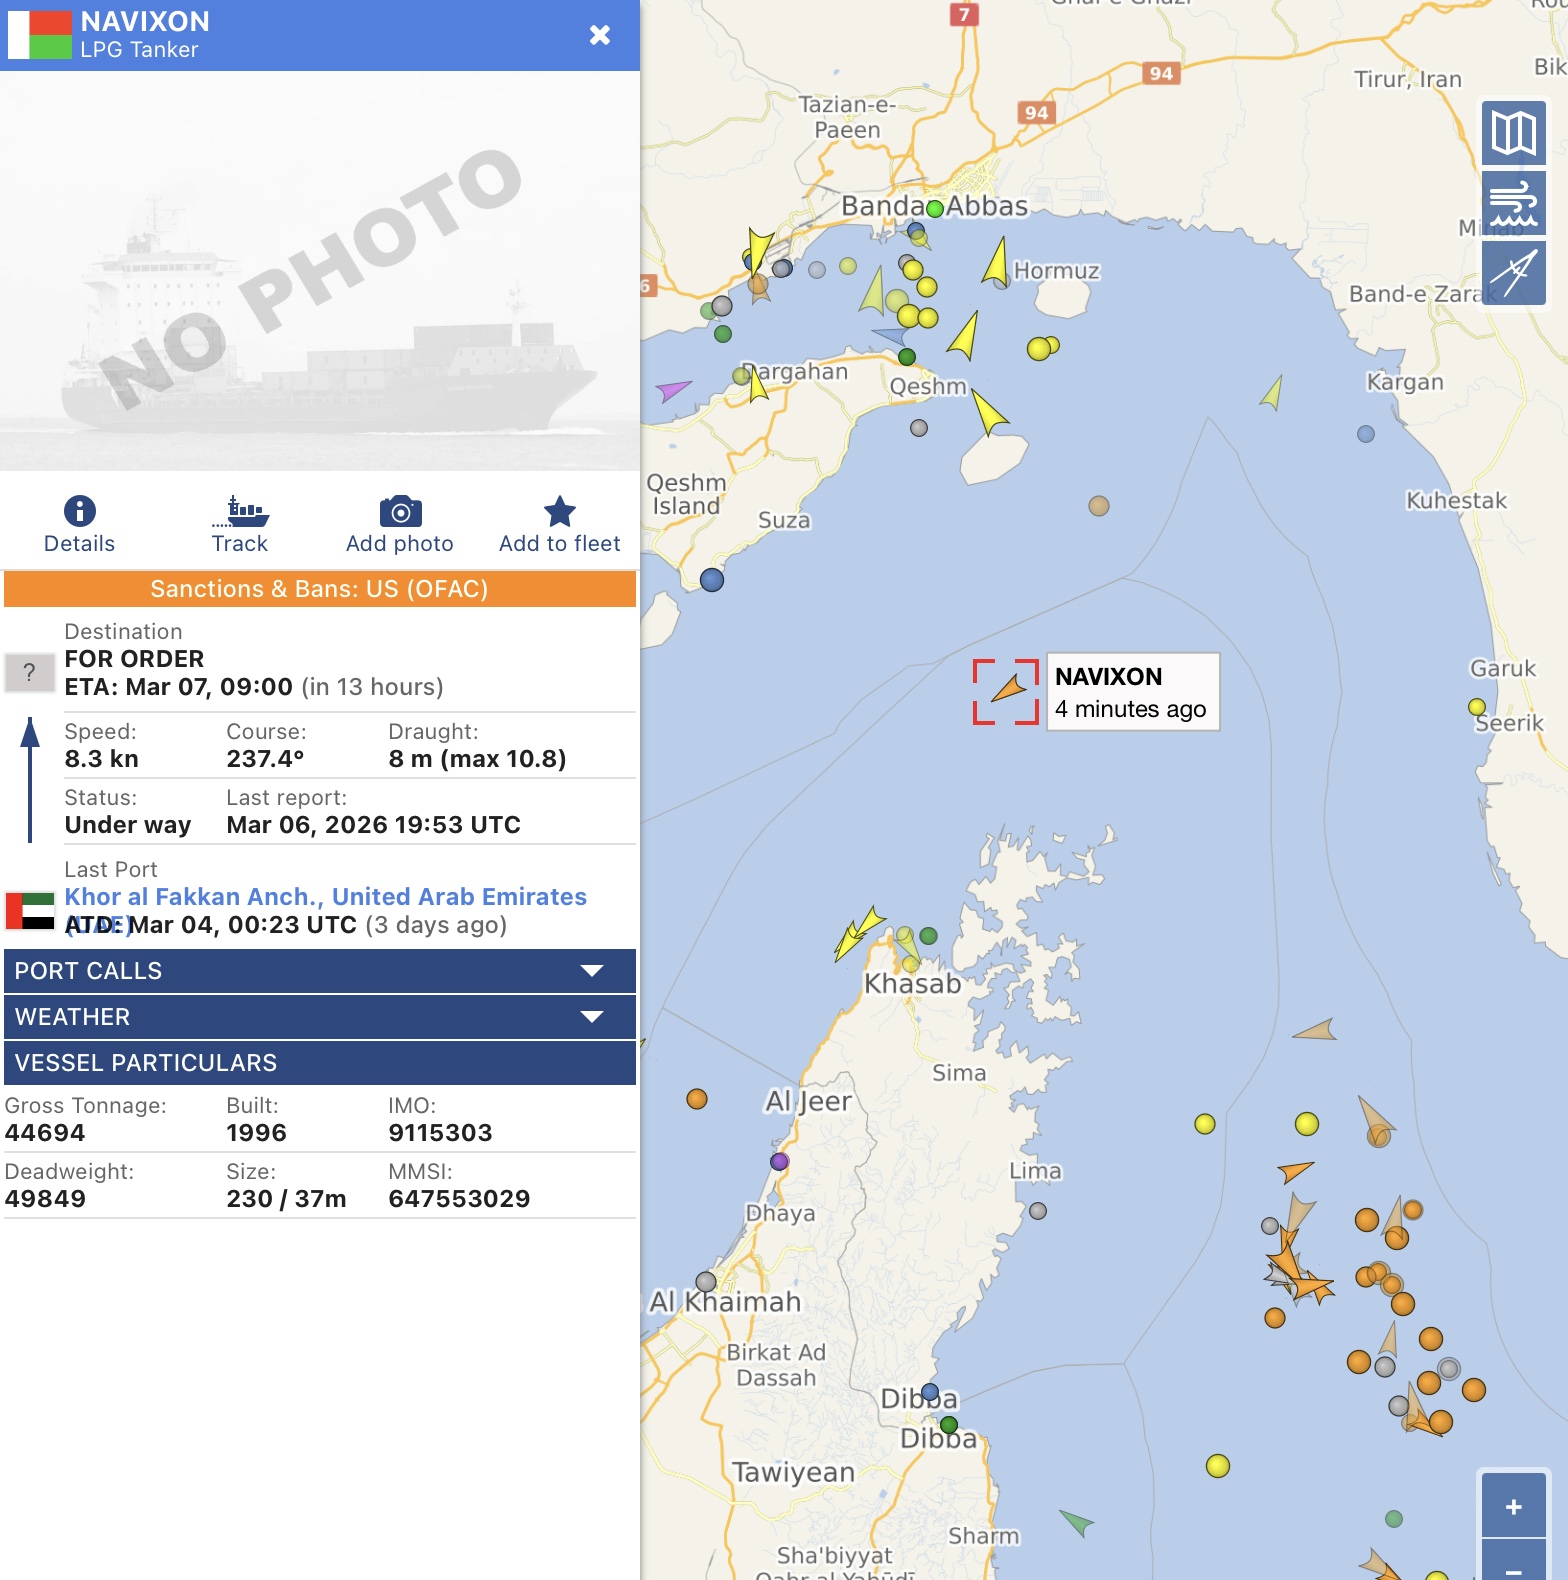Click the size value 230 / 37m
The image size is (1568, 1580).
coord(287,1199)
